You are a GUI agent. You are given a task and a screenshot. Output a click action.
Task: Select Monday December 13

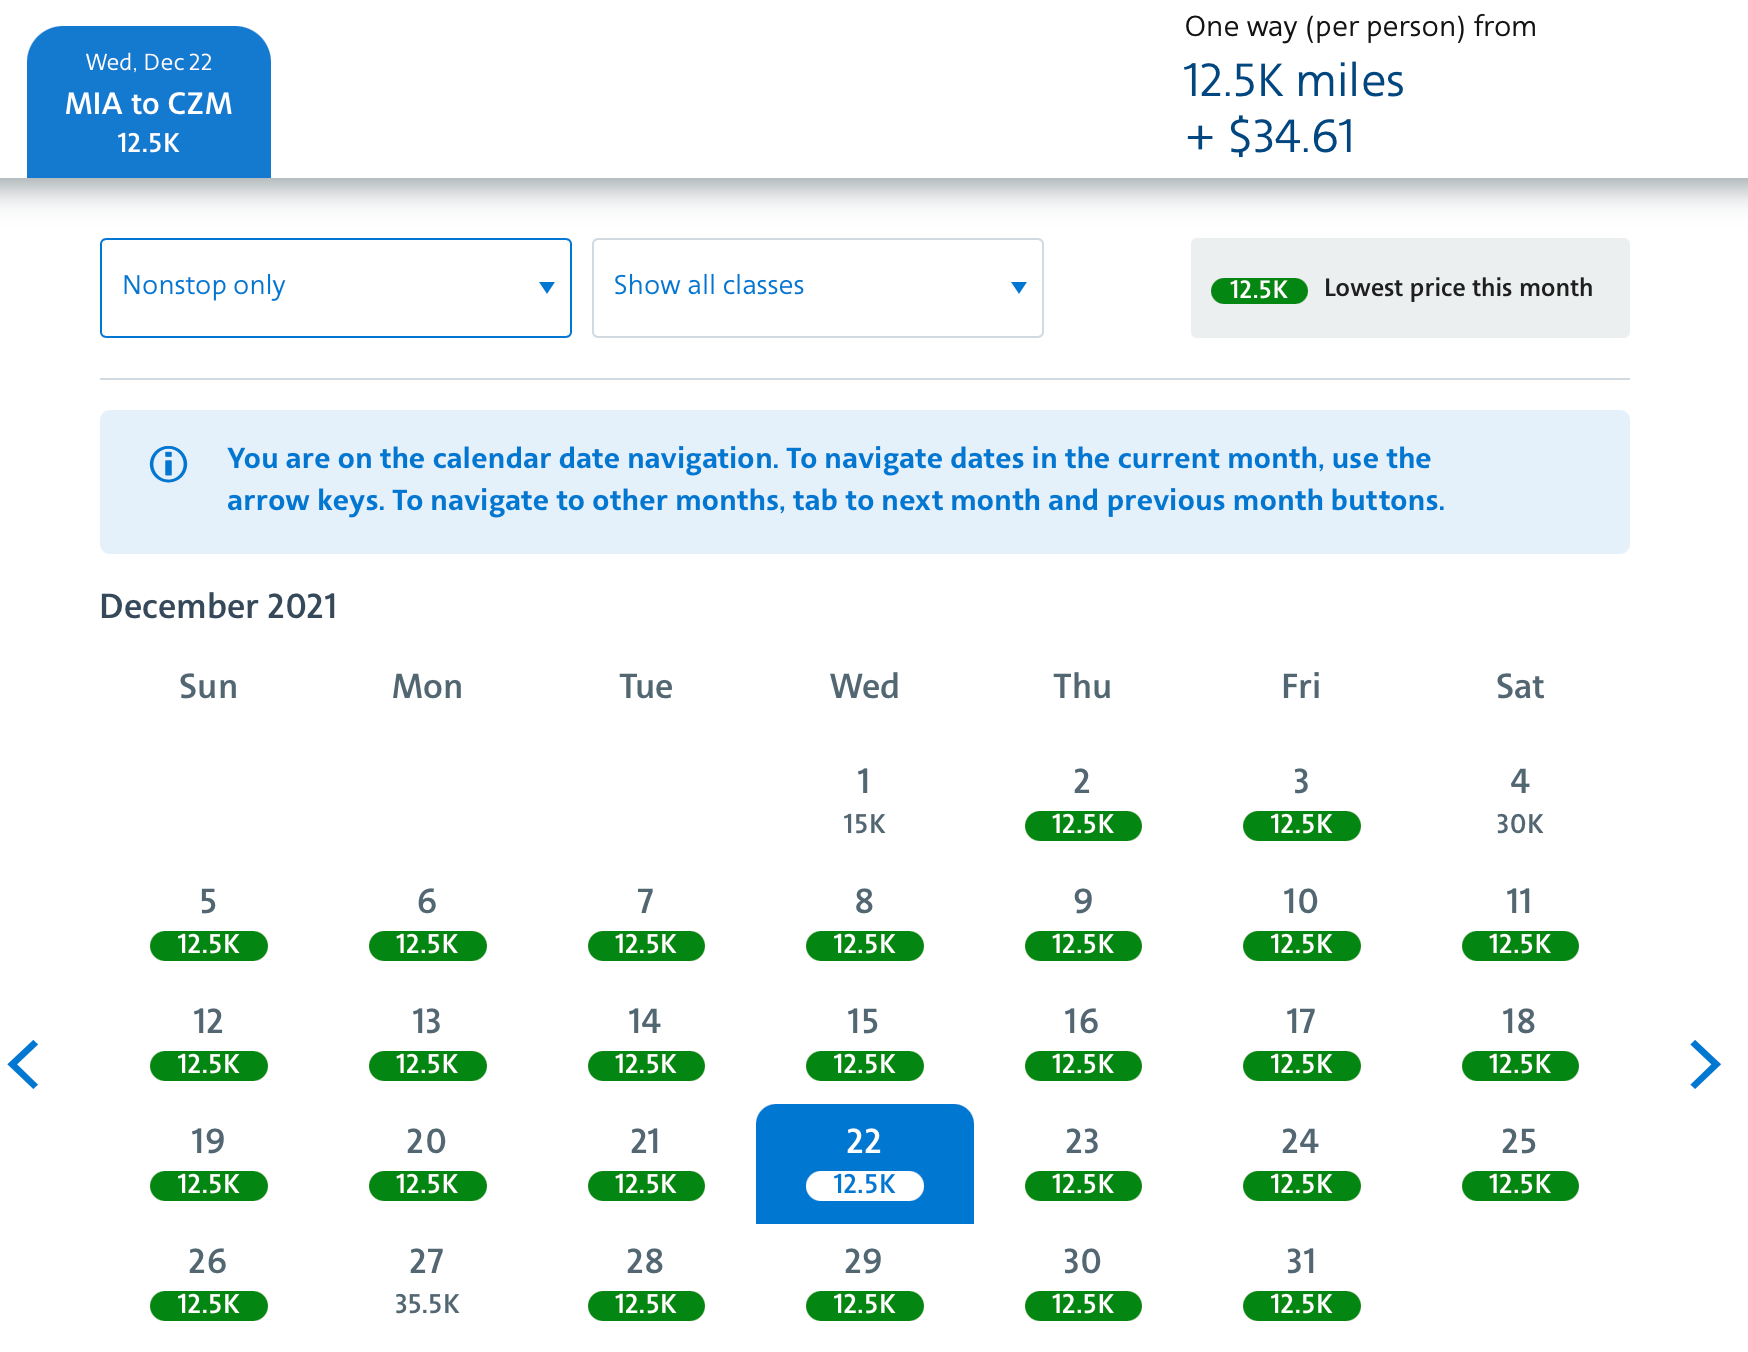pyautogui.click(x=427, y=1043)
